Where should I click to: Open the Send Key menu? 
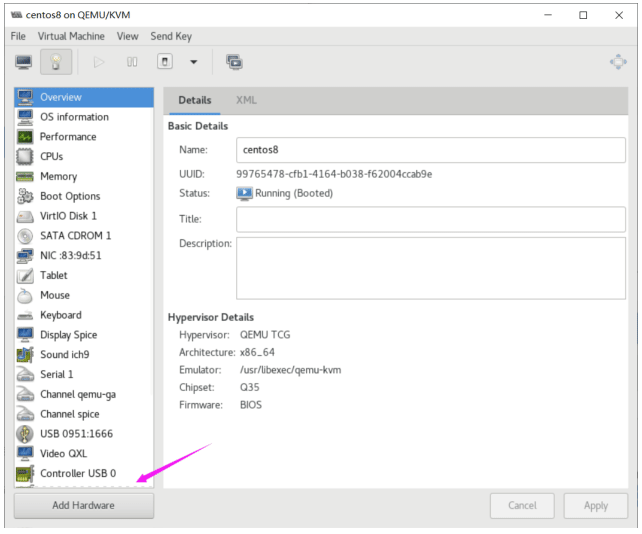point(171,36)
